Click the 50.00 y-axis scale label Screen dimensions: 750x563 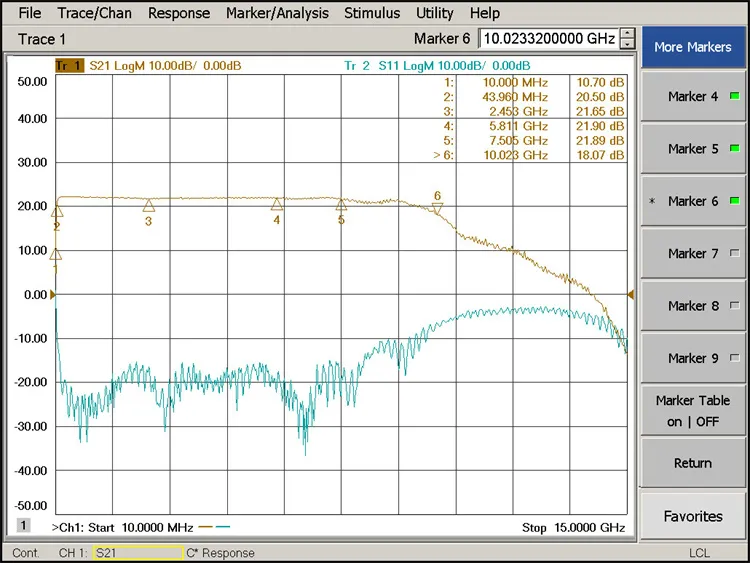(x=33, y=82)
